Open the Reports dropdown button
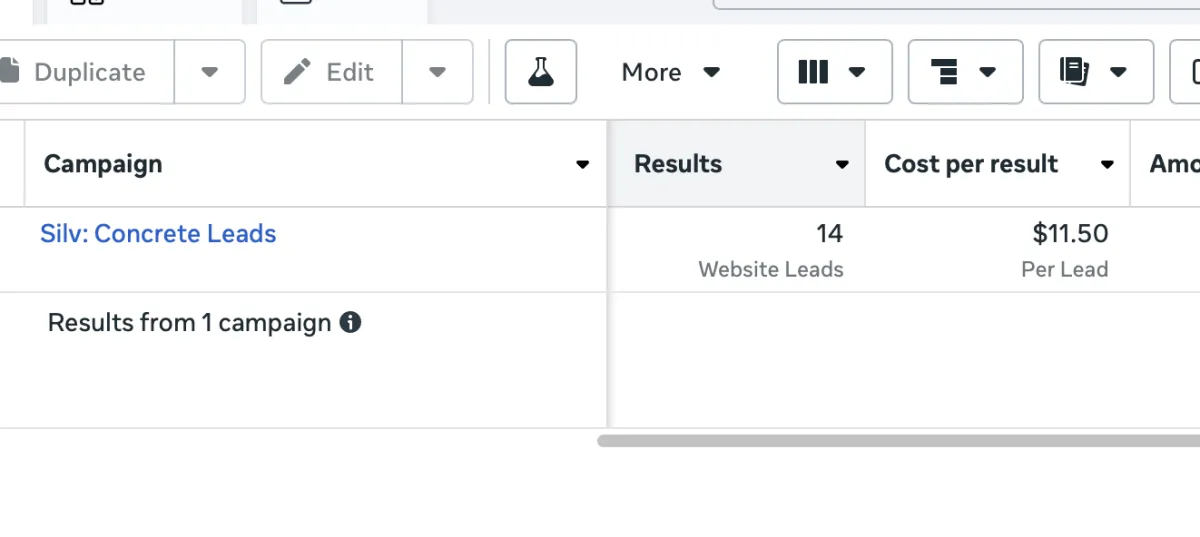This screenshot has width=1200, height=537. point(1096,72)
